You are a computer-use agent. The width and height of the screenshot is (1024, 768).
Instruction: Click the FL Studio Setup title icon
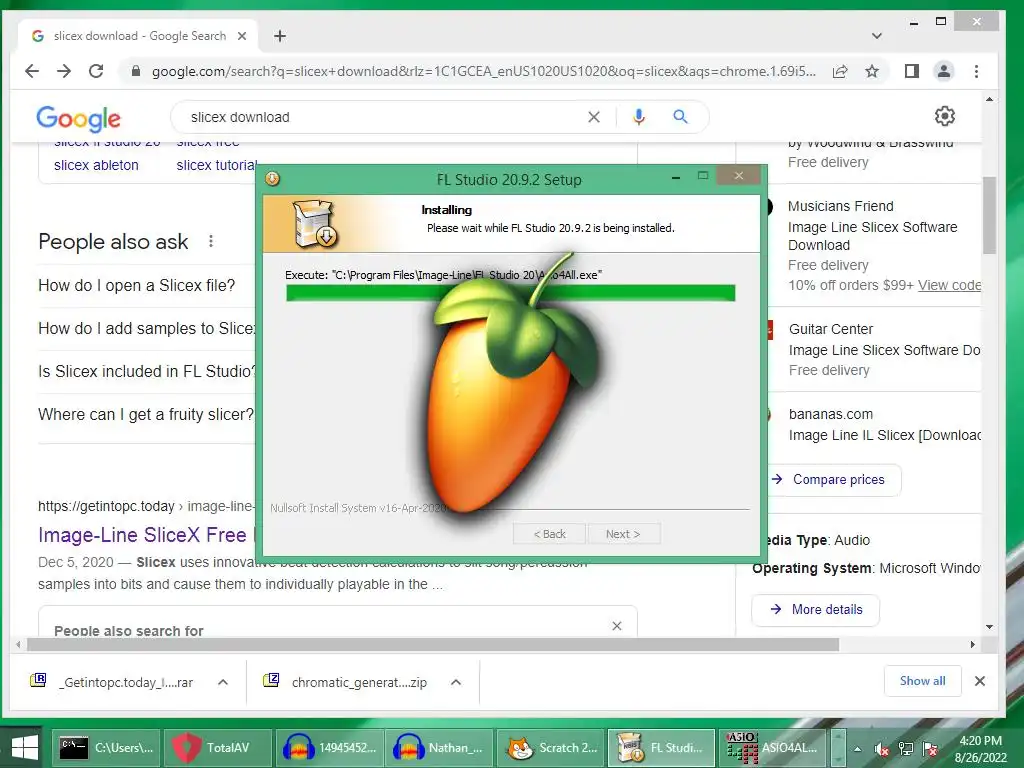click(x=272, y=178)
